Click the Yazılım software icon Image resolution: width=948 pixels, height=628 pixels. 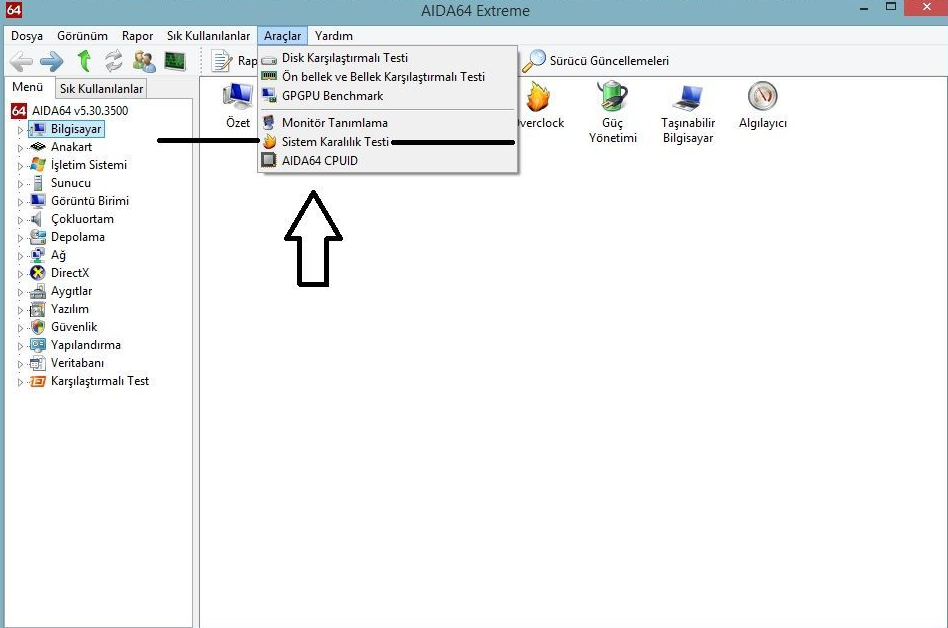tap(37, 309)
